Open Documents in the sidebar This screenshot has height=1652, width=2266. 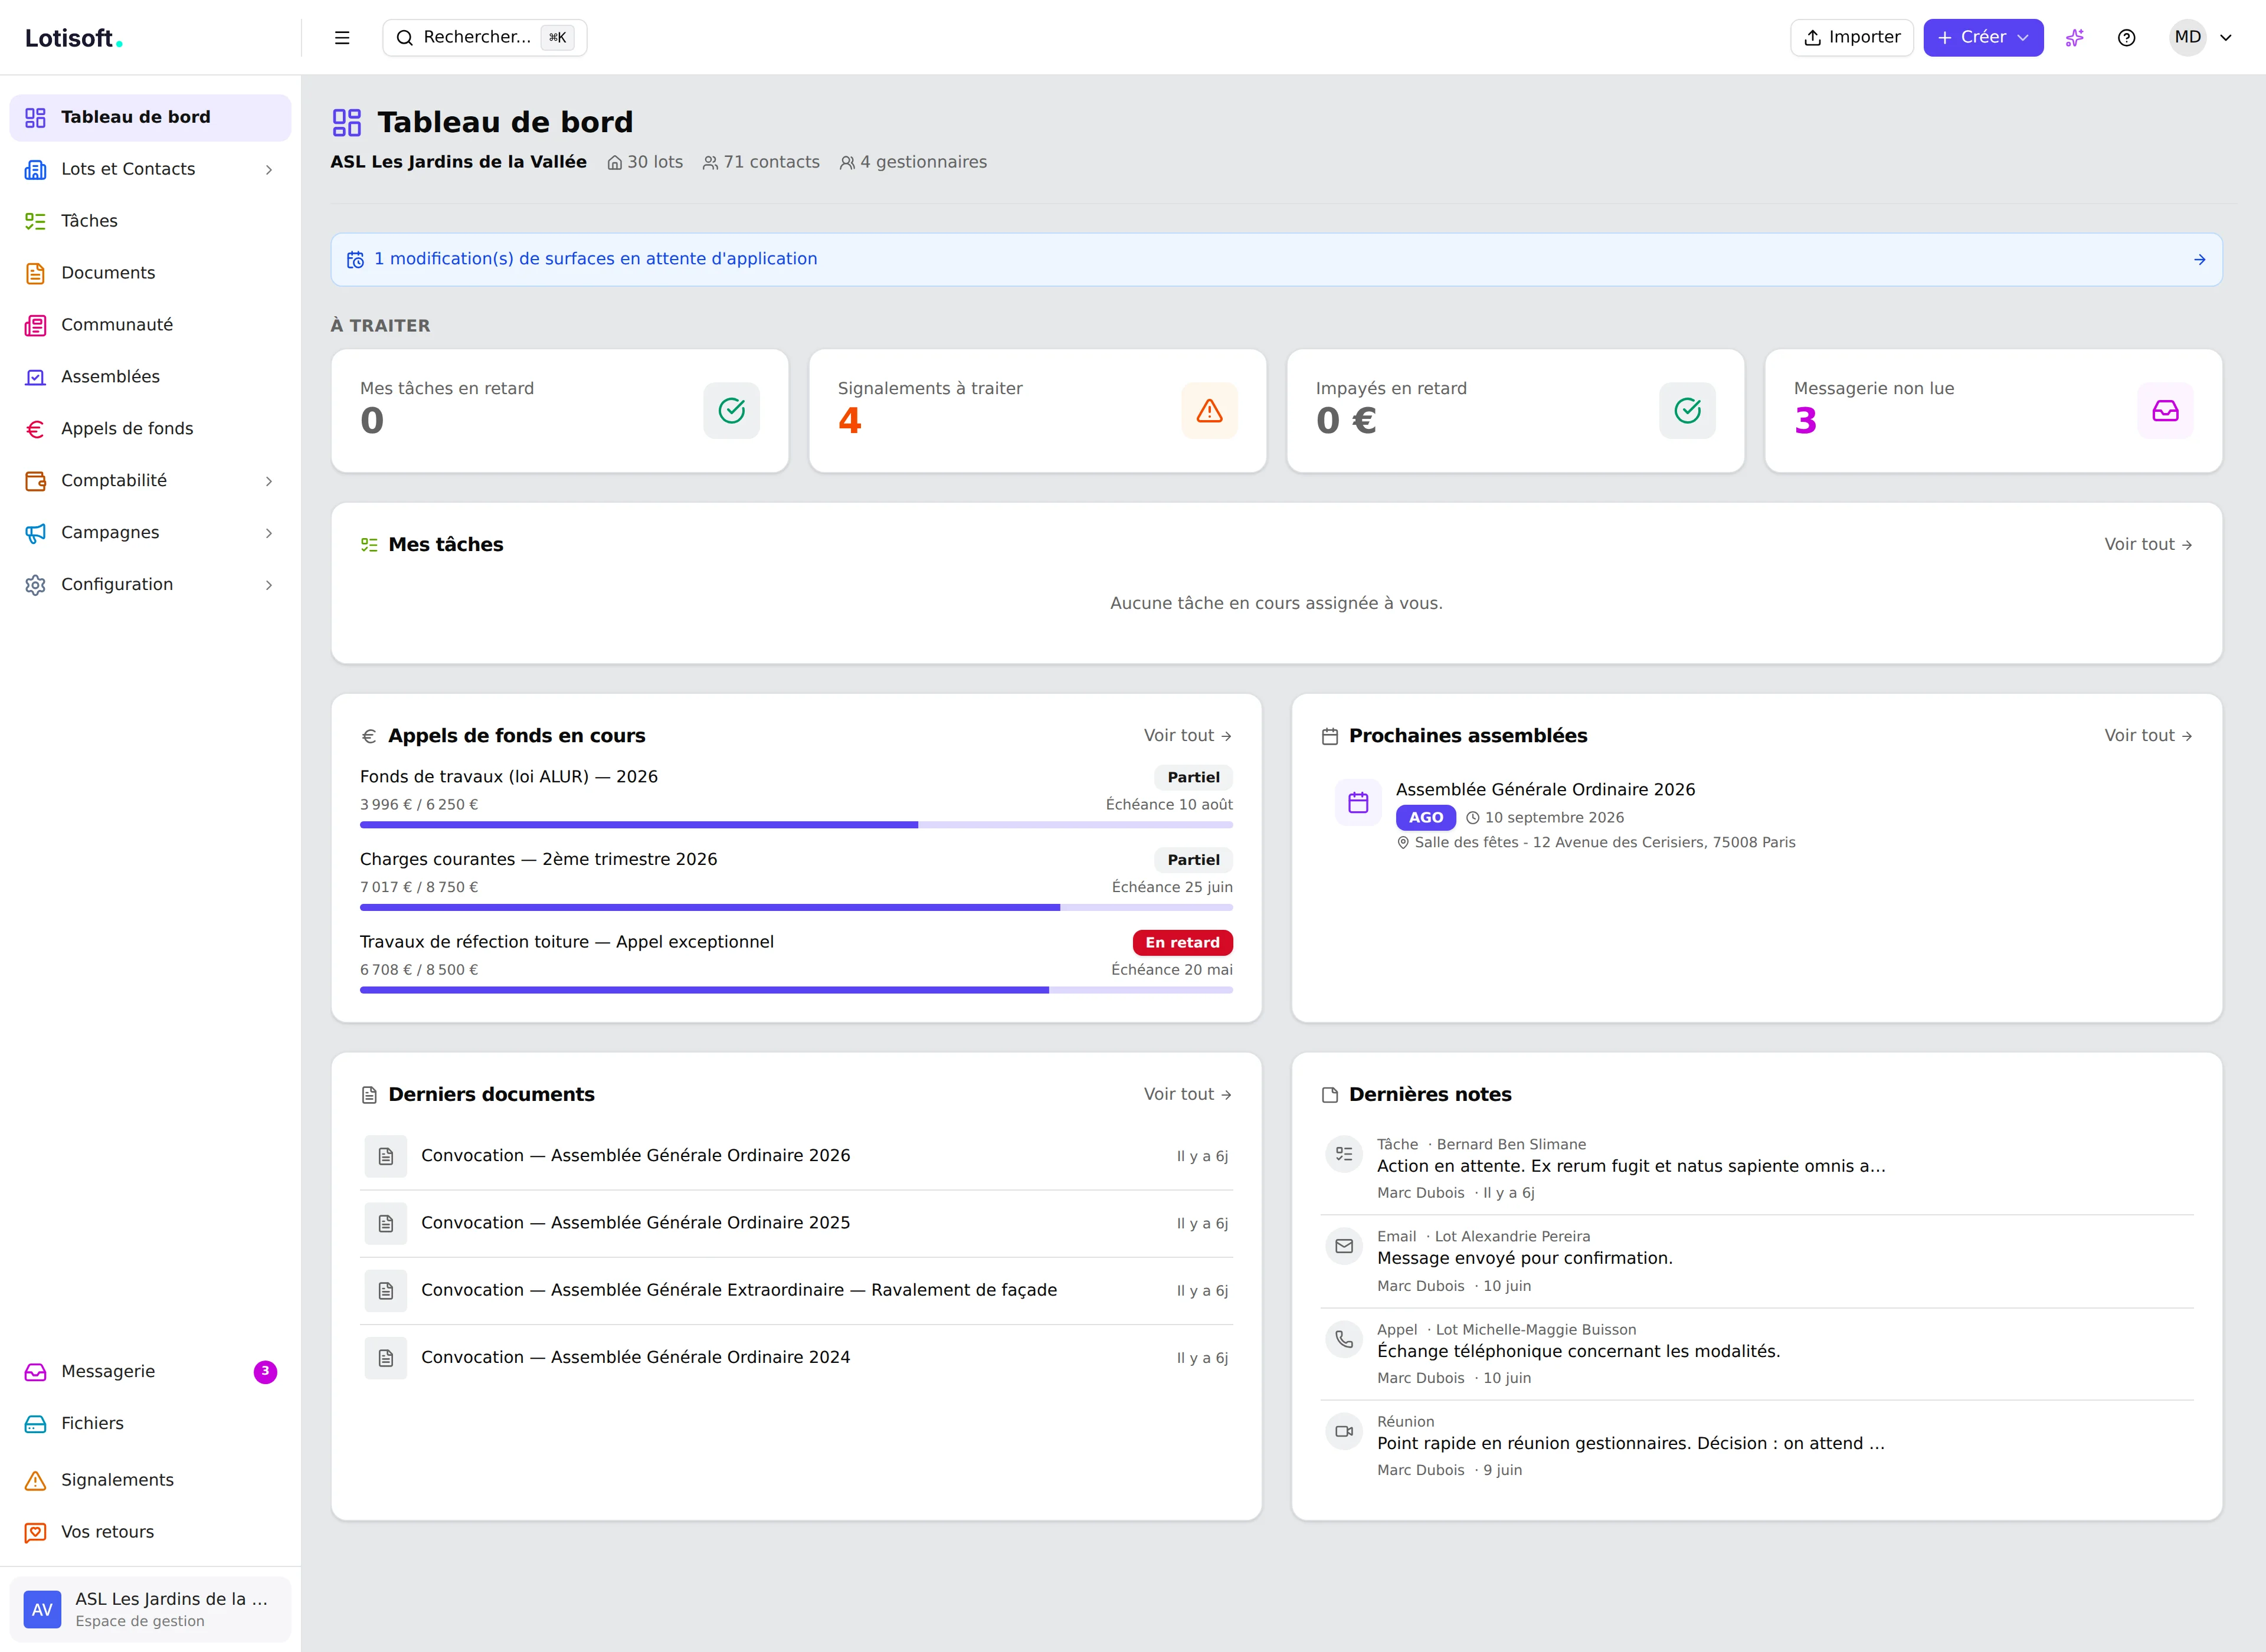click(150, 273)
